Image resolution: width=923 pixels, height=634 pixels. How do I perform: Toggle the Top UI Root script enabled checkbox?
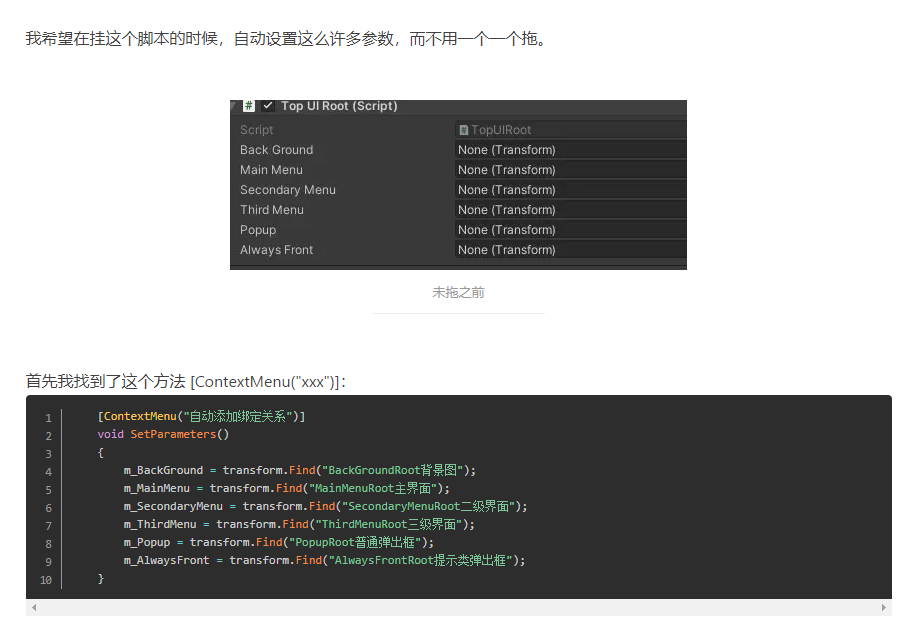(x=268, y=106)
